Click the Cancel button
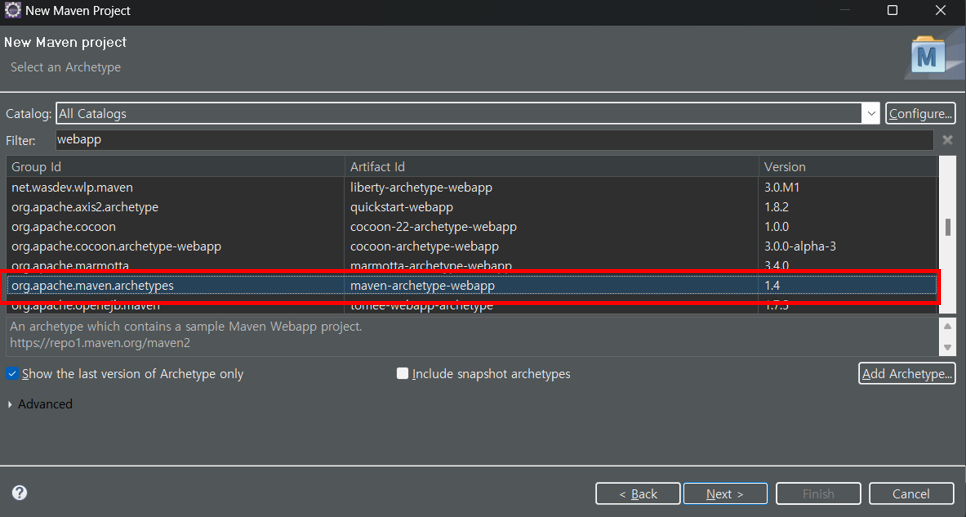Image resolution: width=966 pixels, height=517 pixels. [x=911, y=494]
